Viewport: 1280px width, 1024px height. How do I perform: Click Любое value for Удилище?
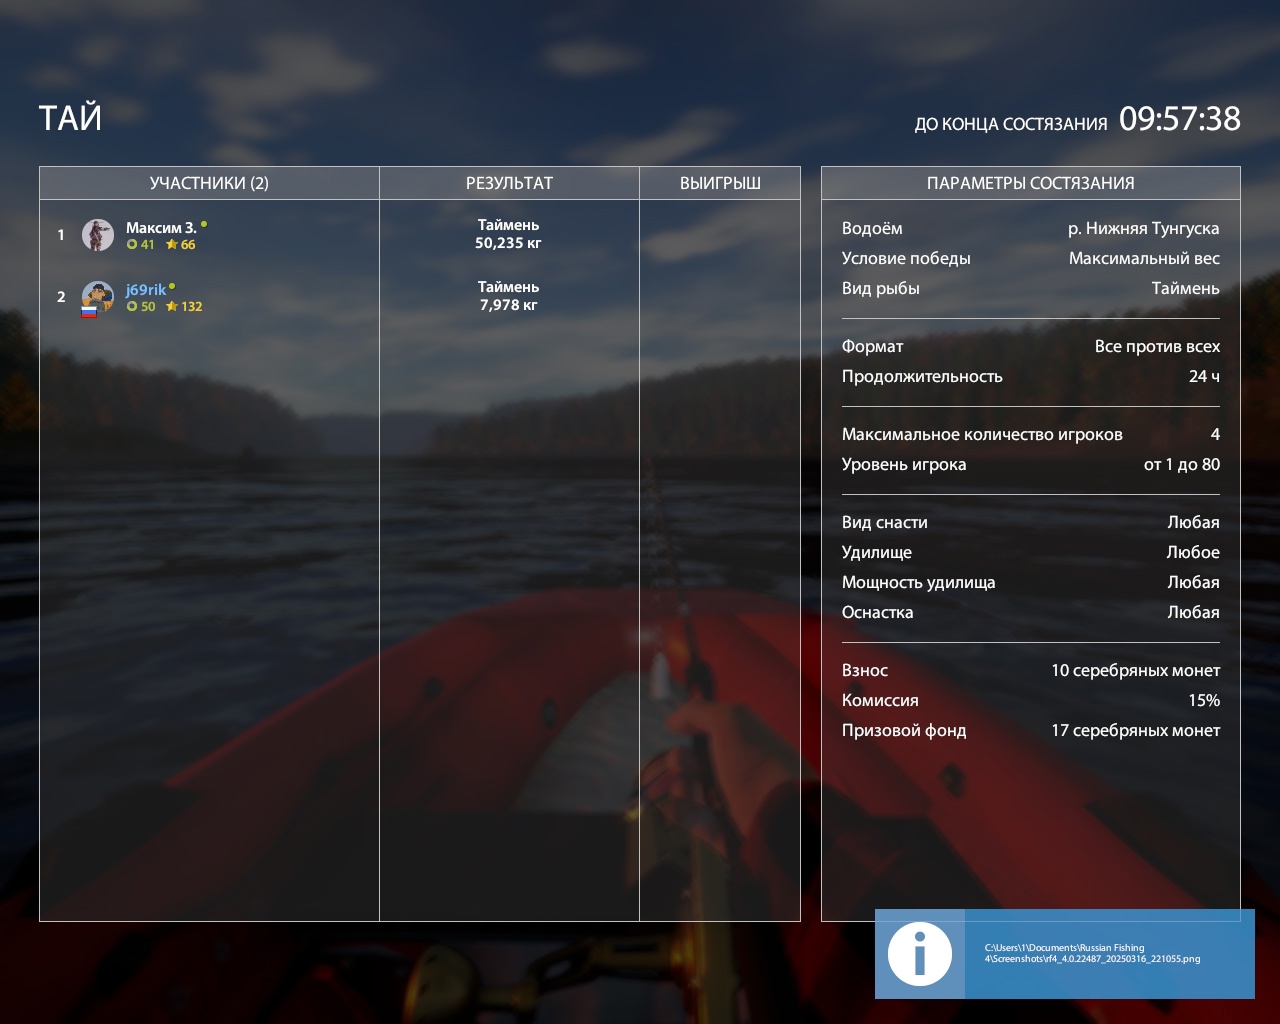pyautogui.click(x=1193, y=552)
